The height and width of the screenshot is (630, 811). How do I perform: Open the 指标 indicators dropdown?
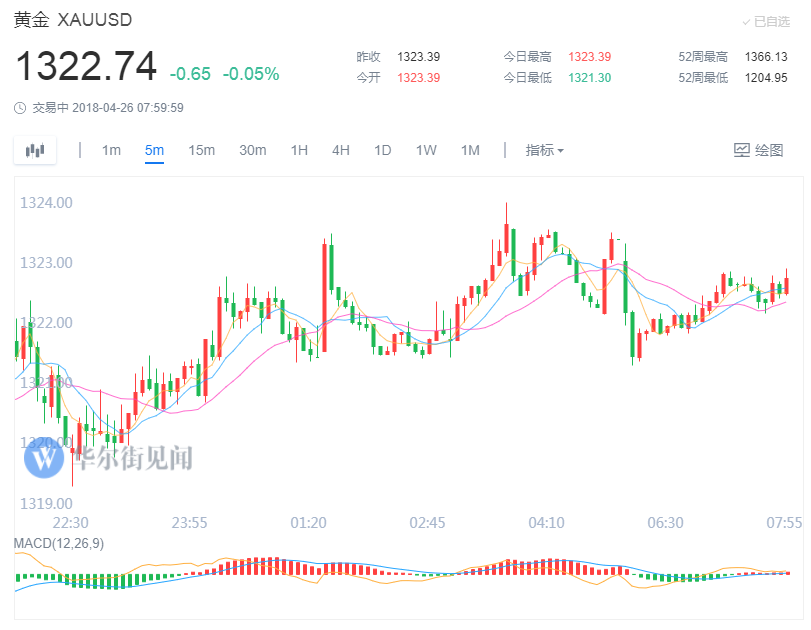[x=541, y=149]
